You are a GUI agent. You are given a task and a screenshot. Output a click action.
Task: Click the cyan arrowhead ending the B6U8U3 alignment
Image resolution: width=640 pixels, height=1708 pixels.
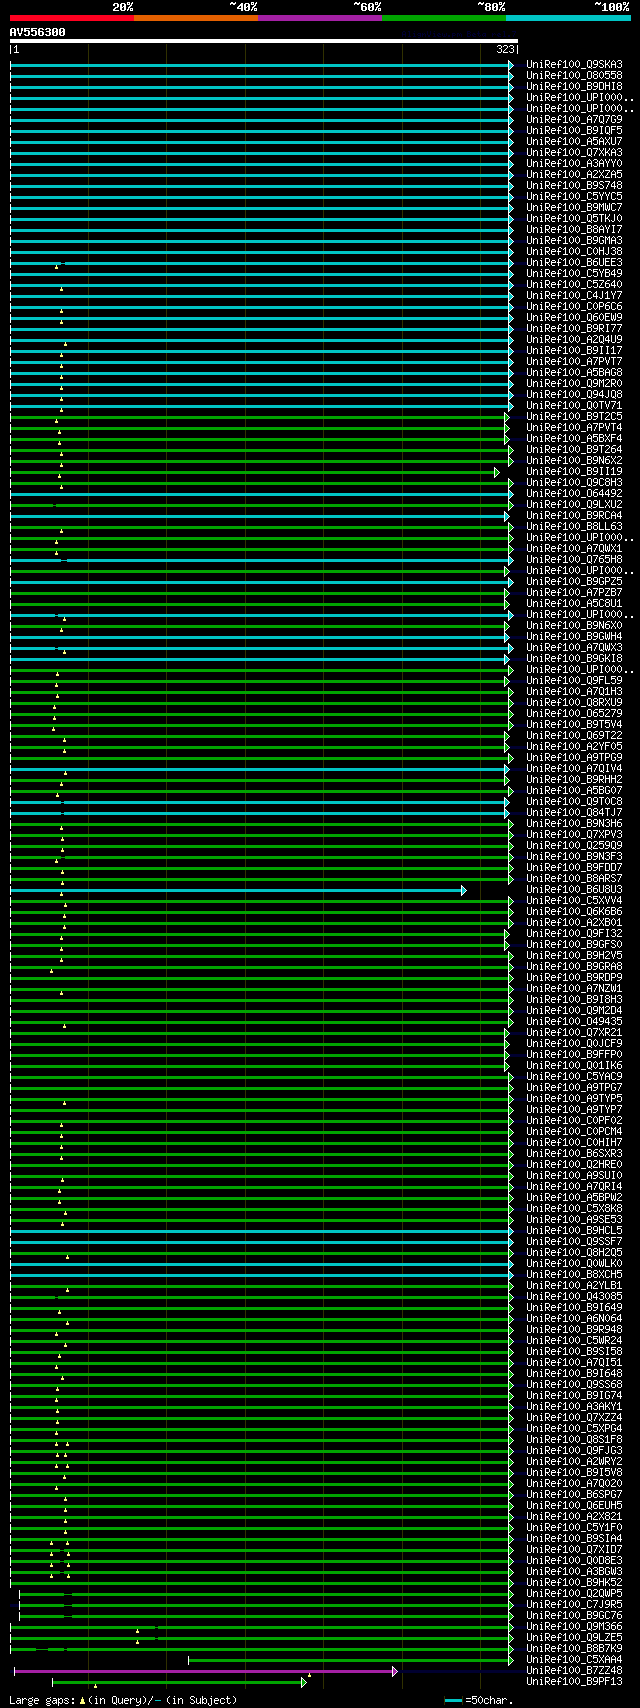463,890
